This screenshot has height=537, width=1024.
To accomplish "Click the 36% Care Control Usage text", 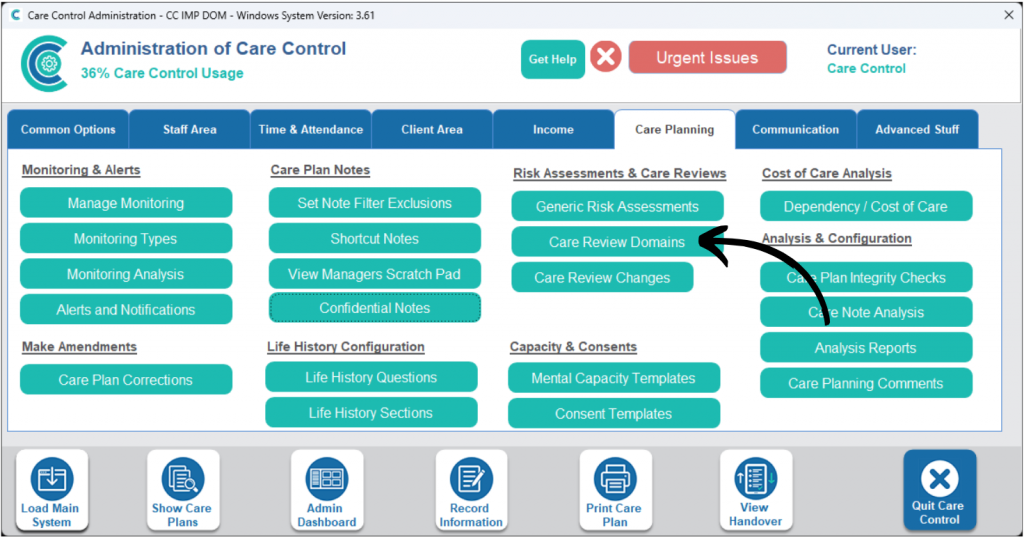I will [x=162, y=73].
